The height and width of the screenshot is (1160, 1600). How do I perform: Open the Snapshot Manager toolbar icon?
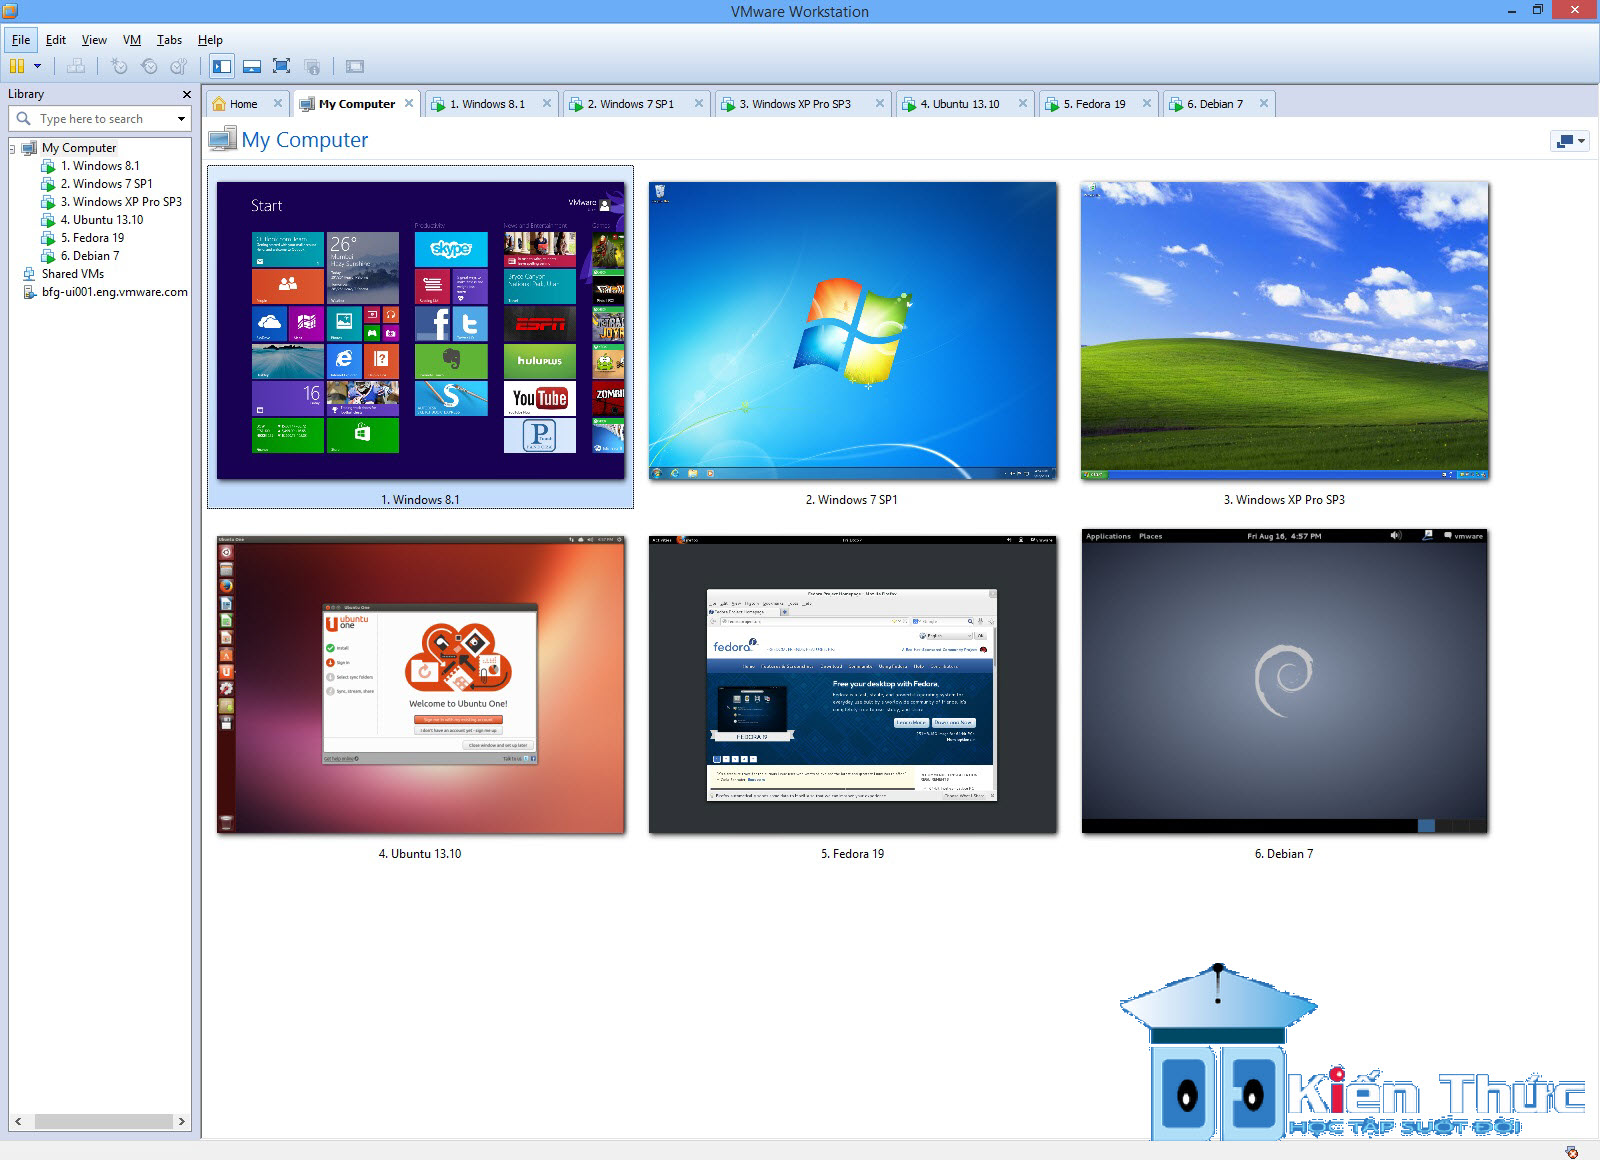pos(179,67)
